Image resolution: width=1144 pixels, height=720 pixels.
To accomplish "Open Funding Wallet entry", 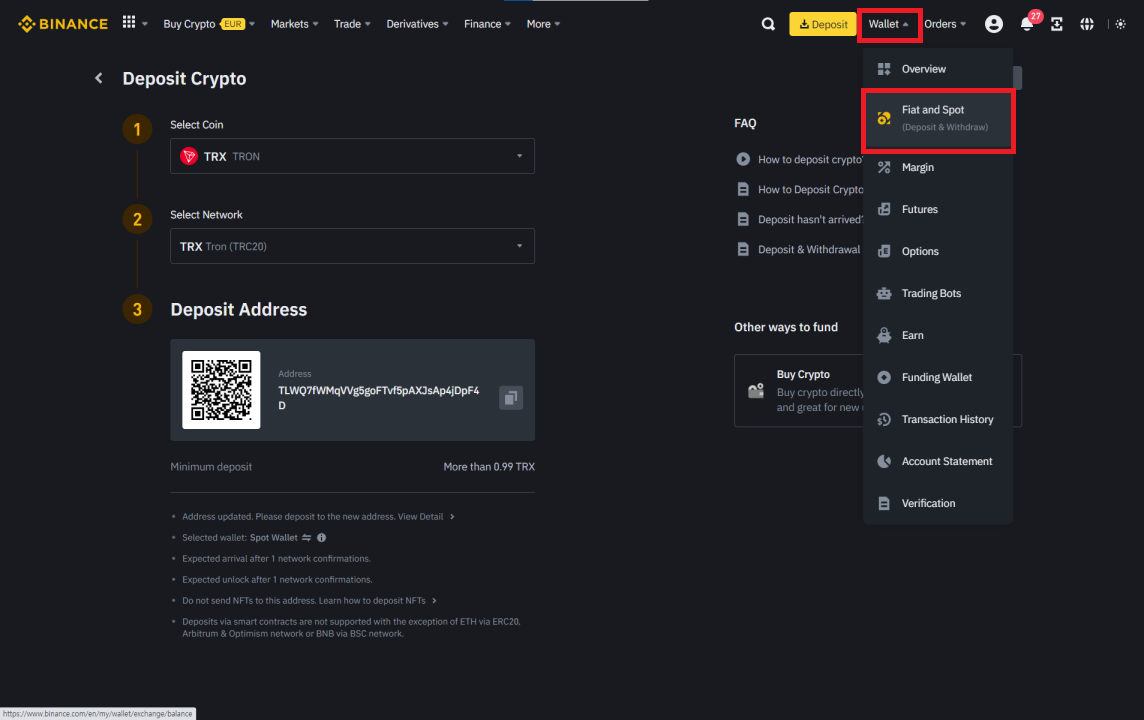I will tap(938, 377).
